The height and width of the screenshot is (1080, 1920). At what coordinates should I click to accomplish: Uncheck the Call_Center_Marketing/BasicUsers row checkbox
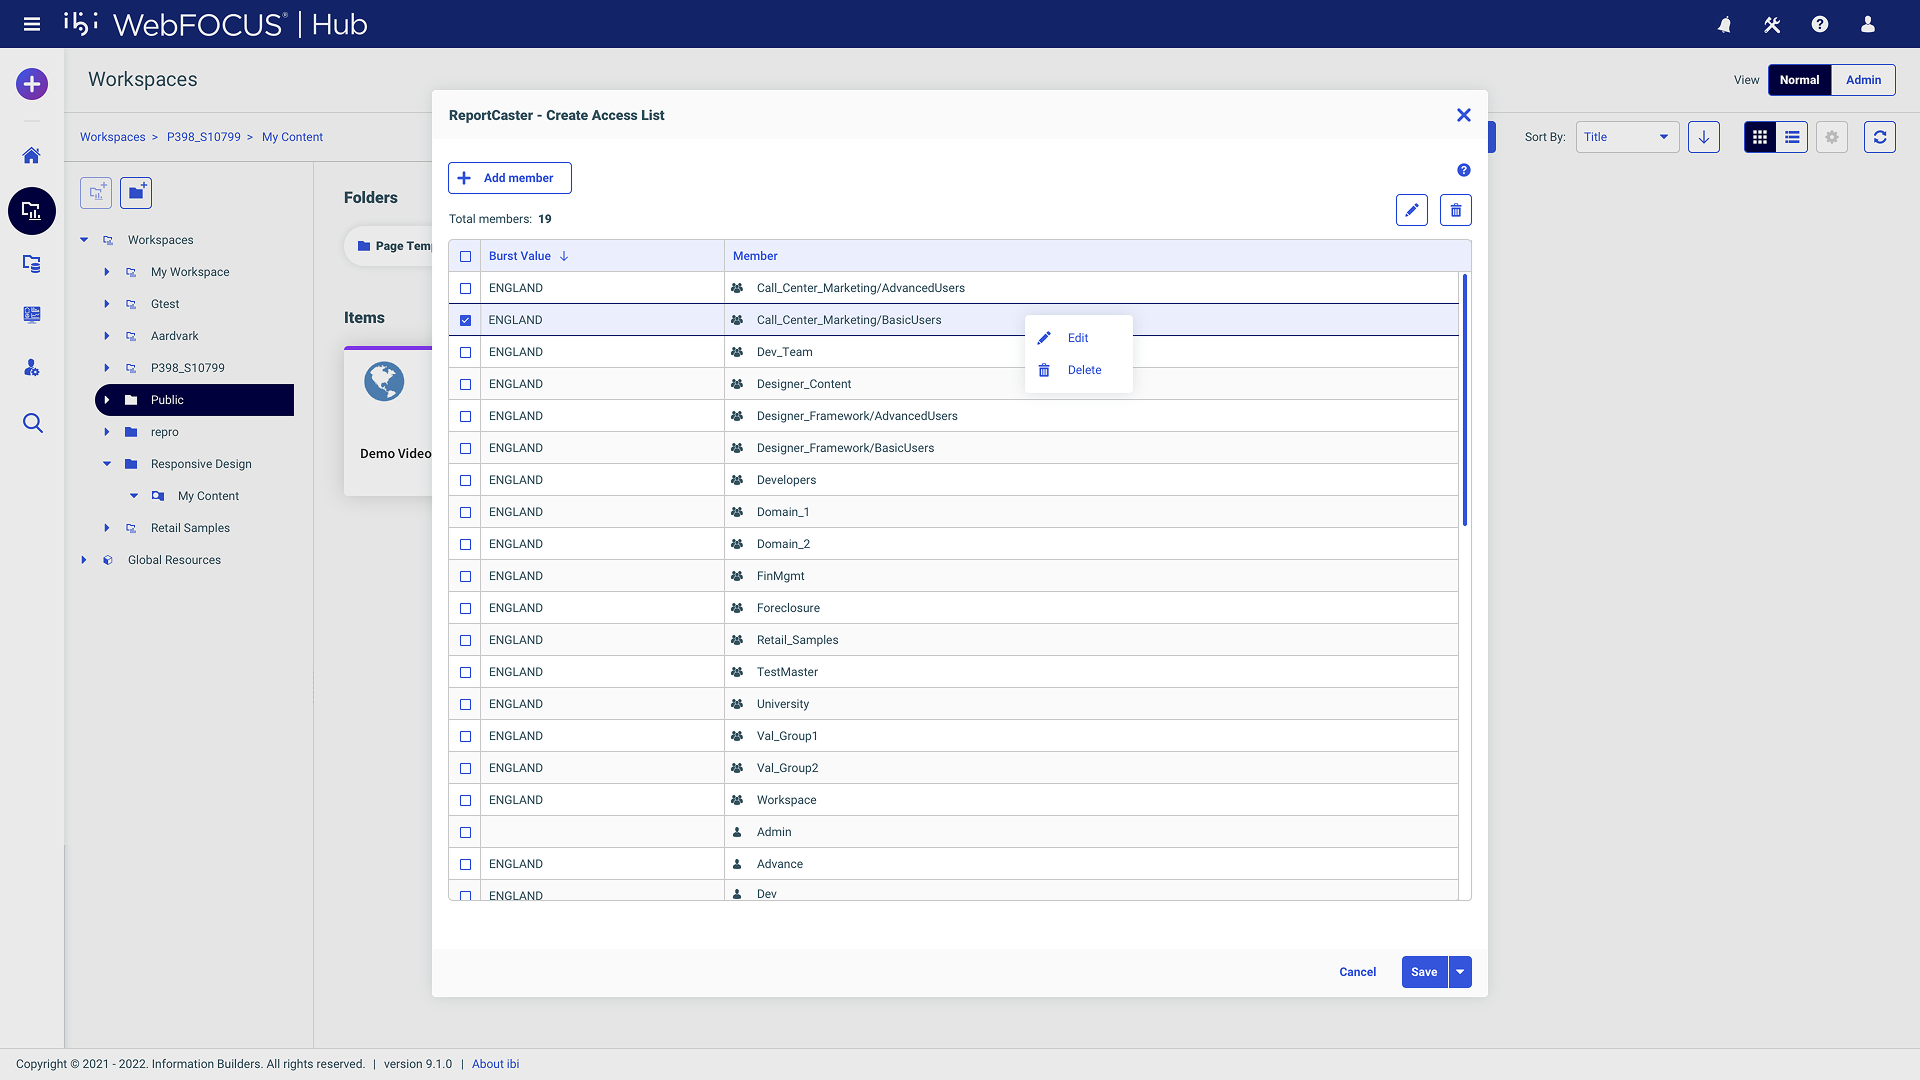tap(465, 320)
